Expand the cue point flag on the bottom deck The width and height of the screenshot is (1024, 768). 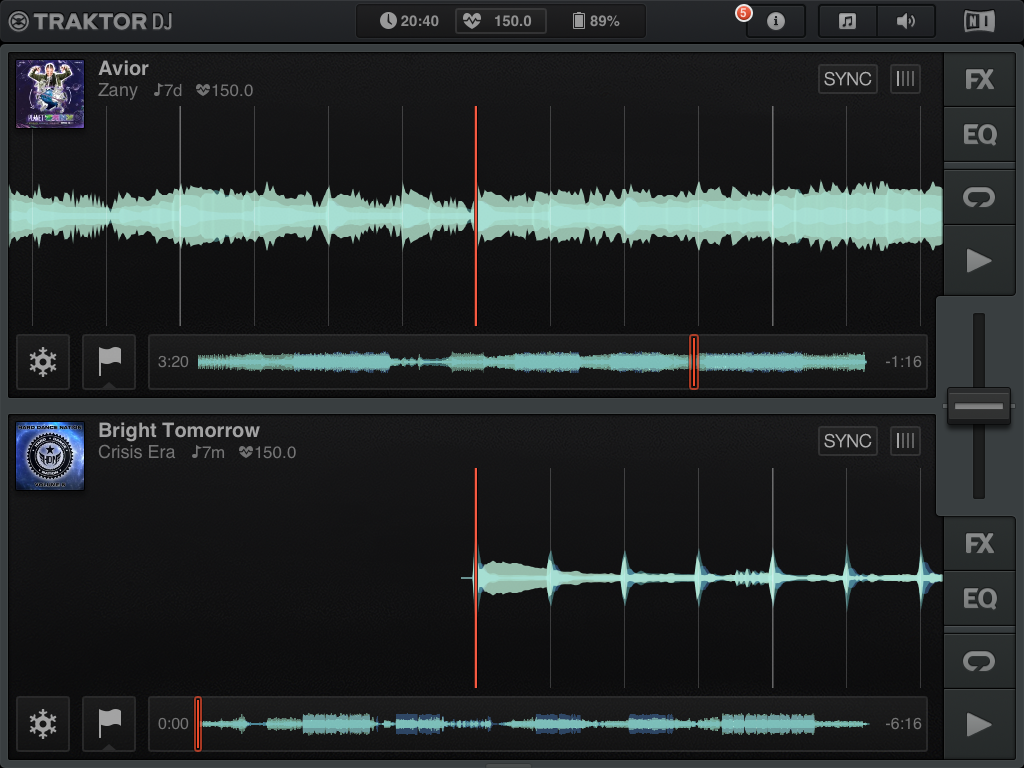pos(109,723)
